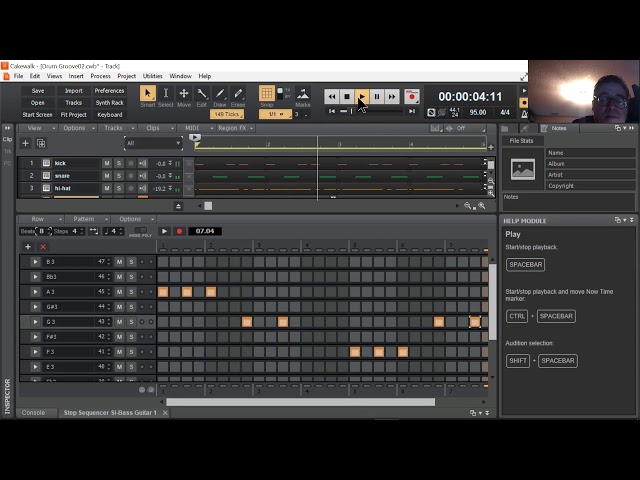Delete the step sequencer row

43,247
